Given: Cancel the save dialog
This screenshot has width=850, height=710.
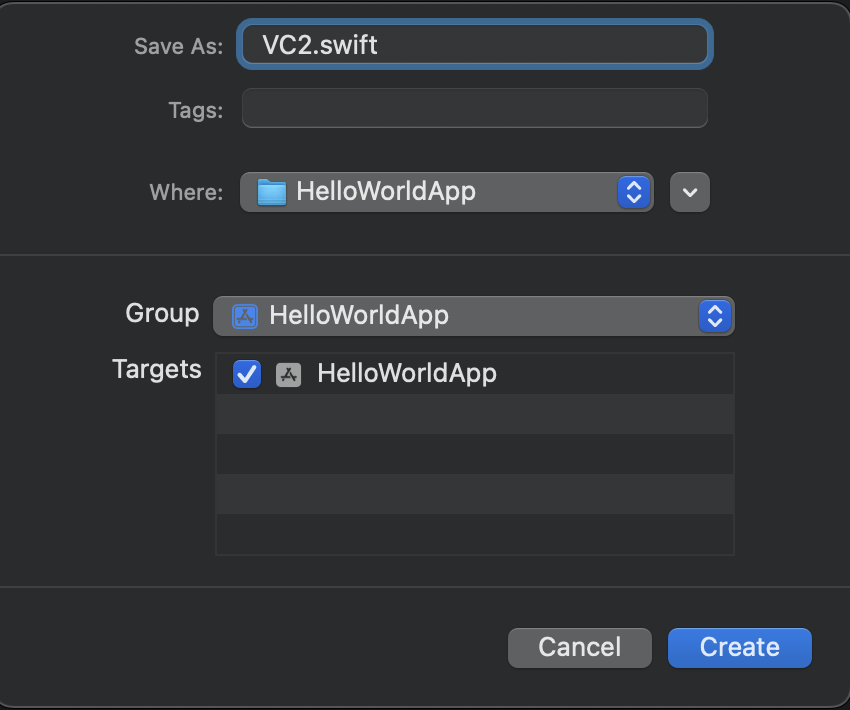Looking at the screenshot, I should (x=579, y=648).
